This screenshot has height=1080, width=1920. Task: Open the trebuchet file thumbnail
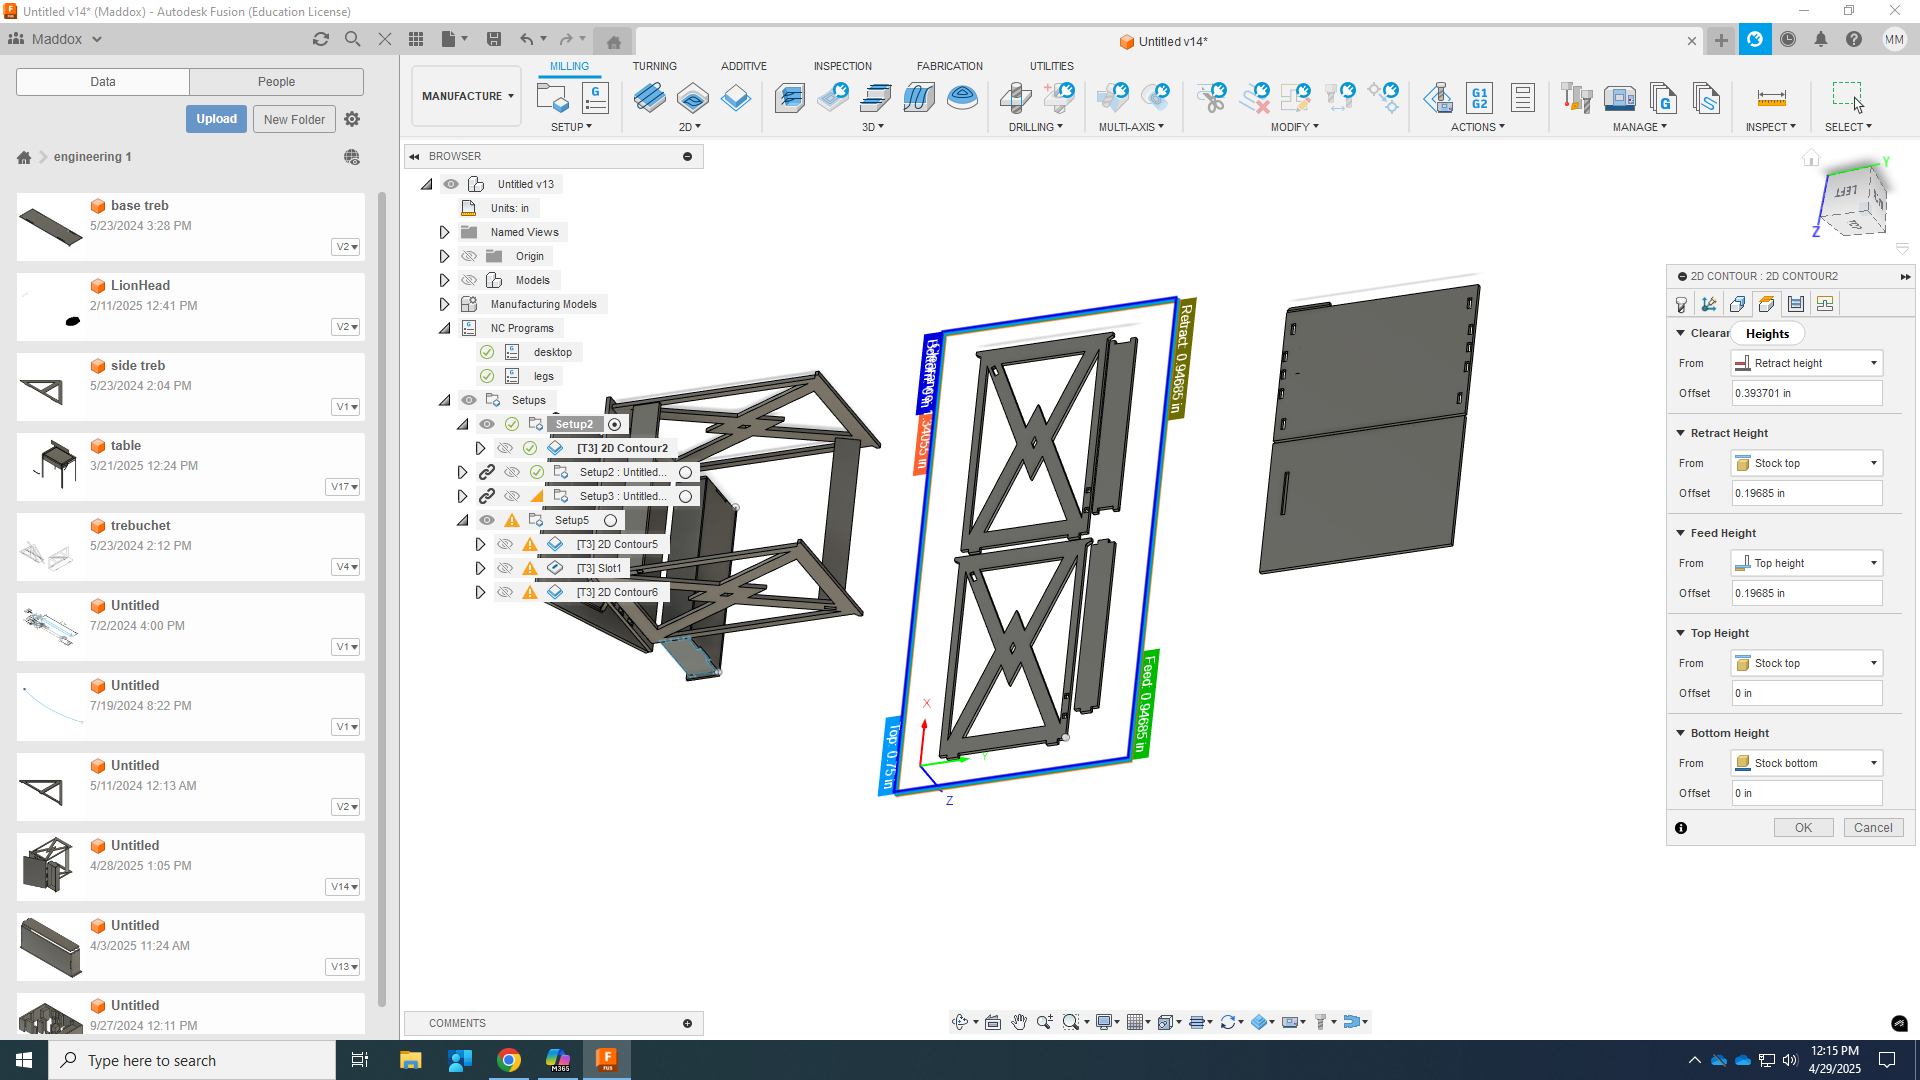(48, 547)
